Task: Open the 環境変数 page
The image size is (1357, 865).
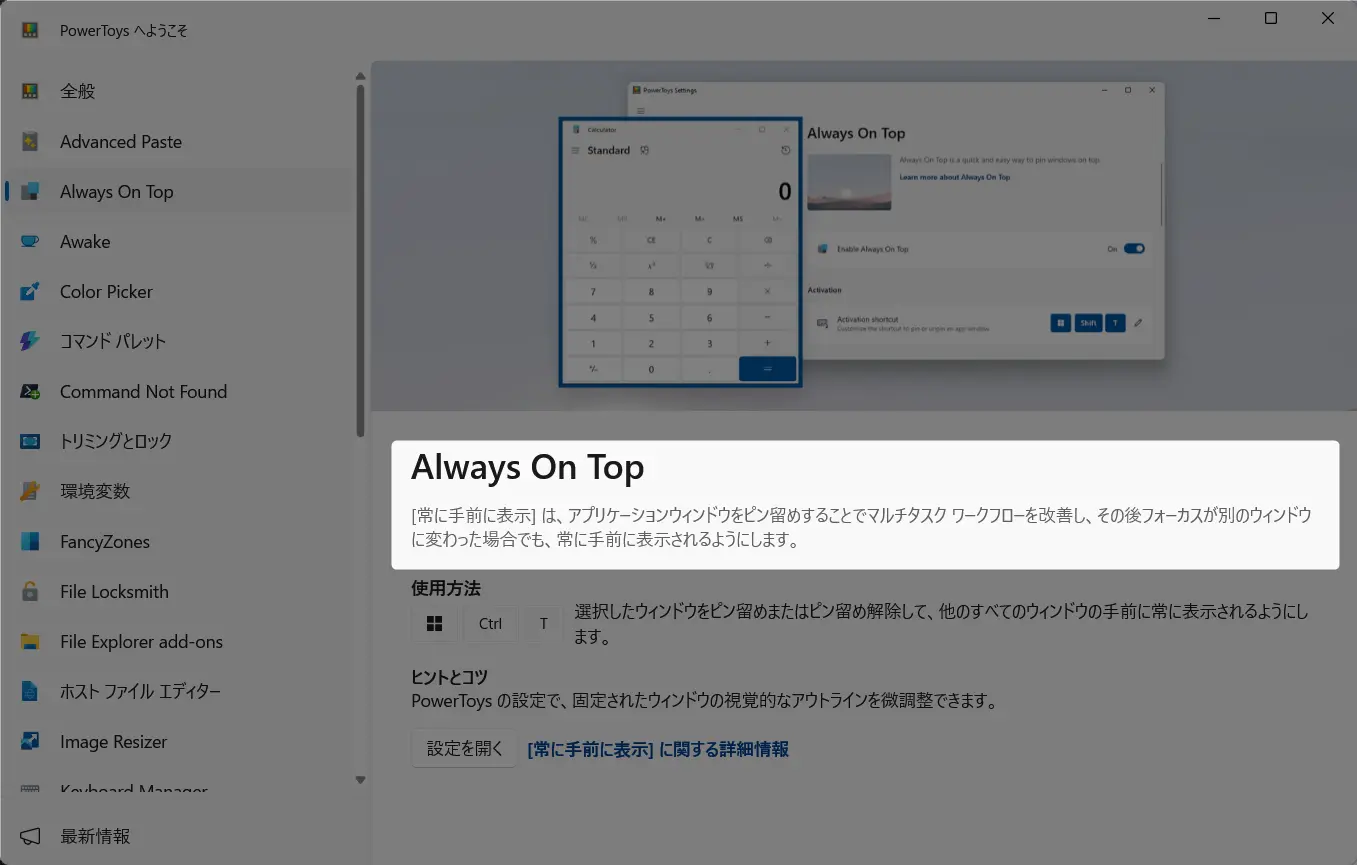Action: point(177,491)
